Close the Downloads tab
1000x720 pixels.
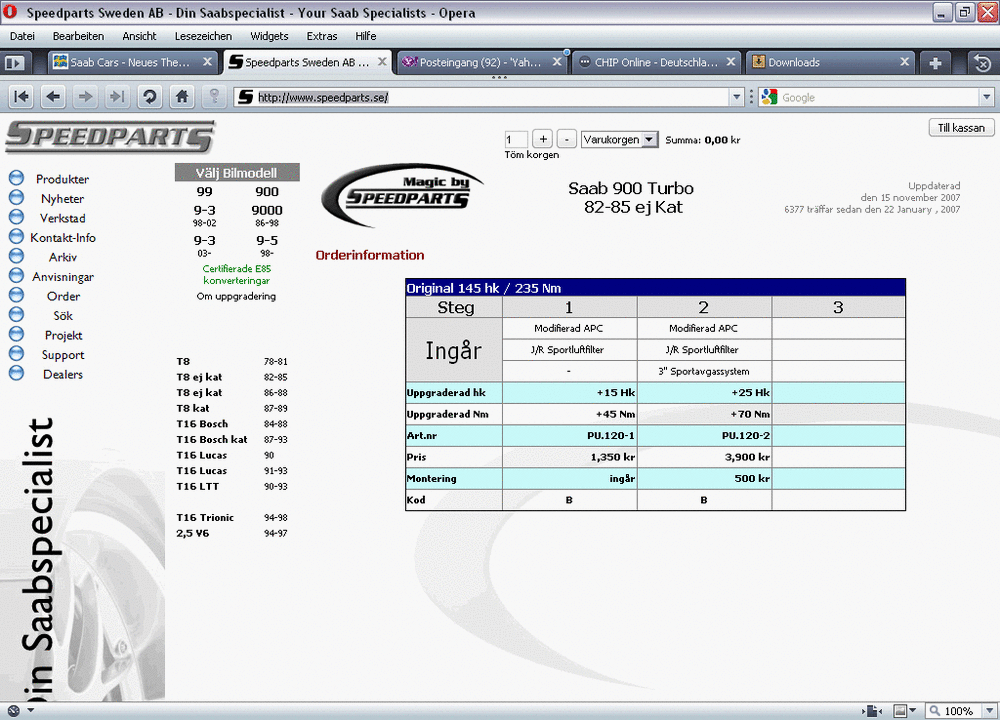coord(904,62)
